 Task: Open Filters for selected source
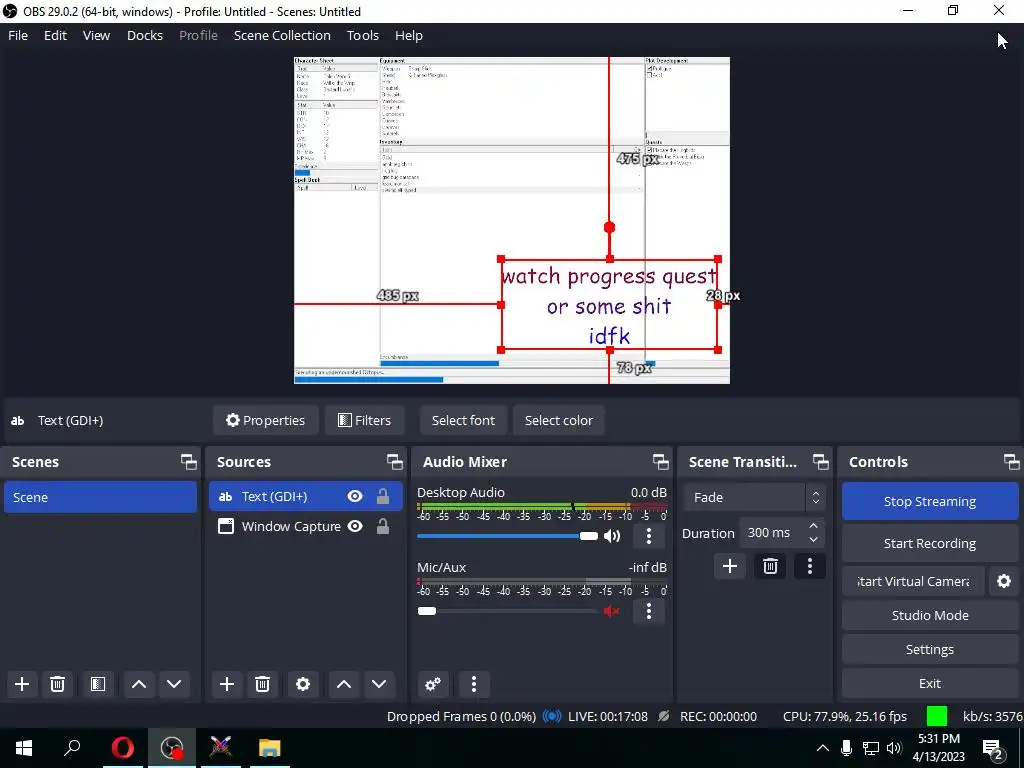[364, 421]
